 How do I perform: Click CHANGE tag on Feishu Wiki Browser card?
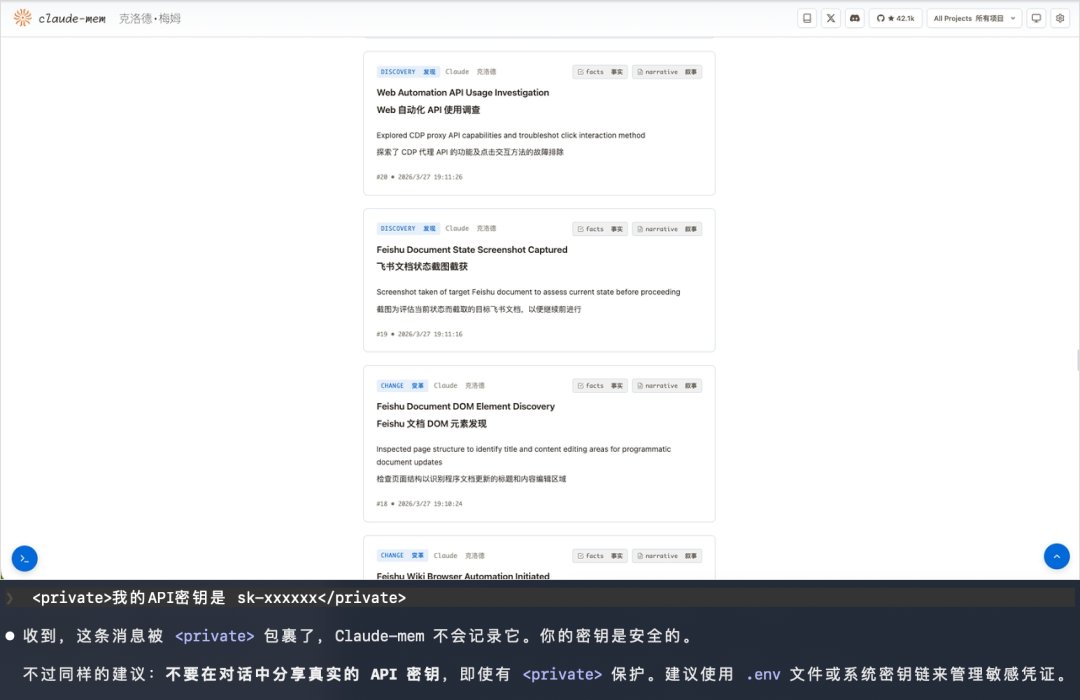pos(402,555)
